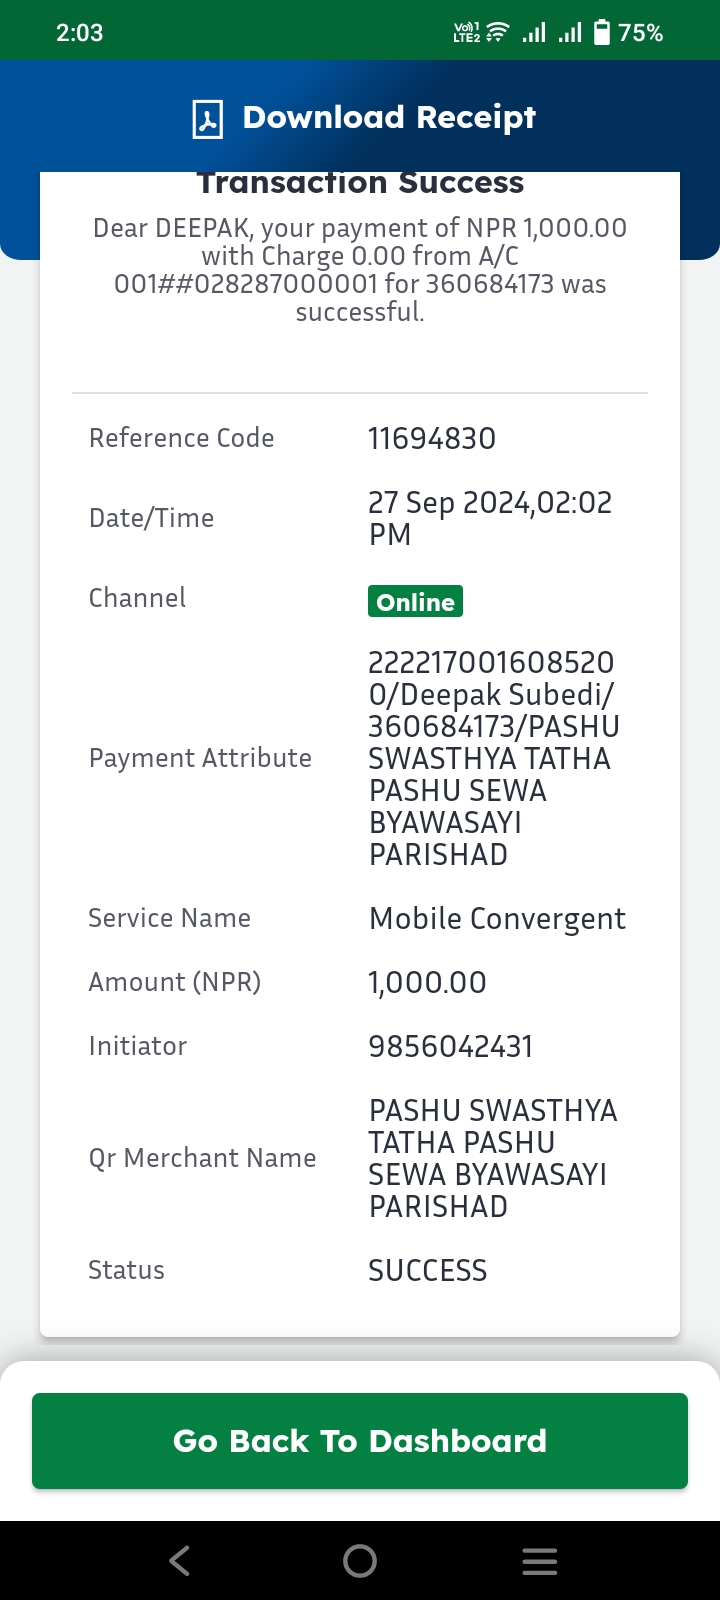
Task: Select reference code 11694830
Action: tap(432, 438)
